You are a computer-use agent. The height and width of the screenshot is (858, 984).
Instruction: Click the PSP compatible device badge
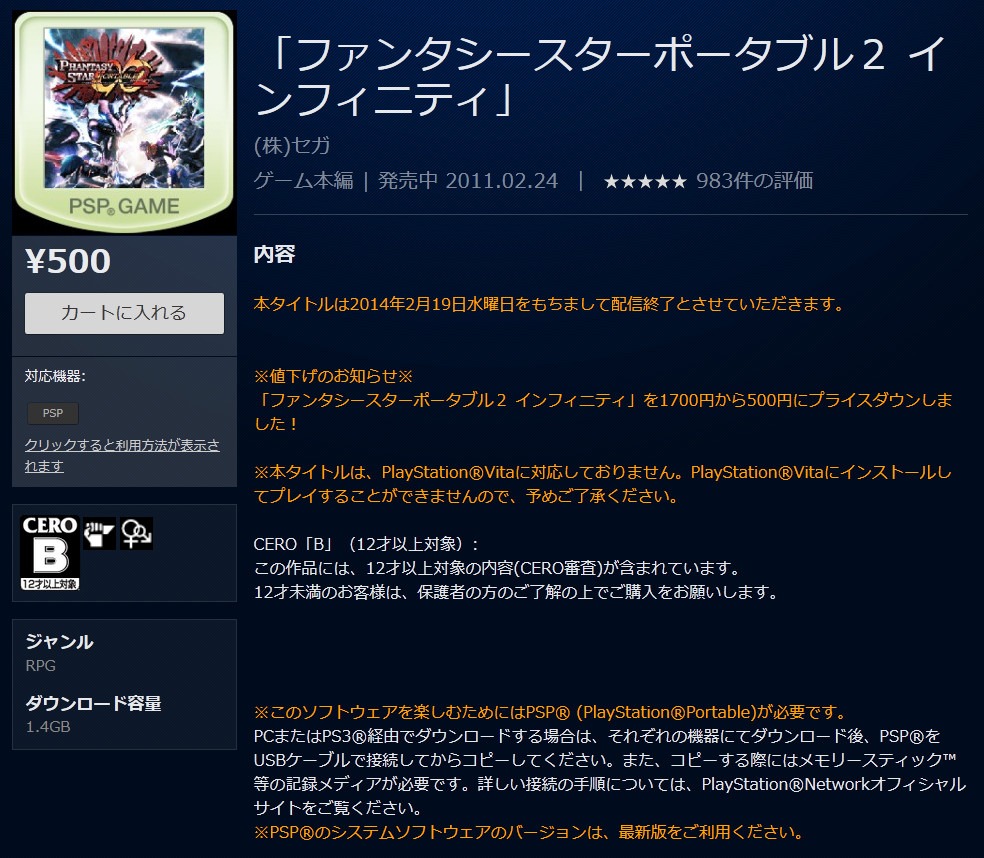coord(53,413)
